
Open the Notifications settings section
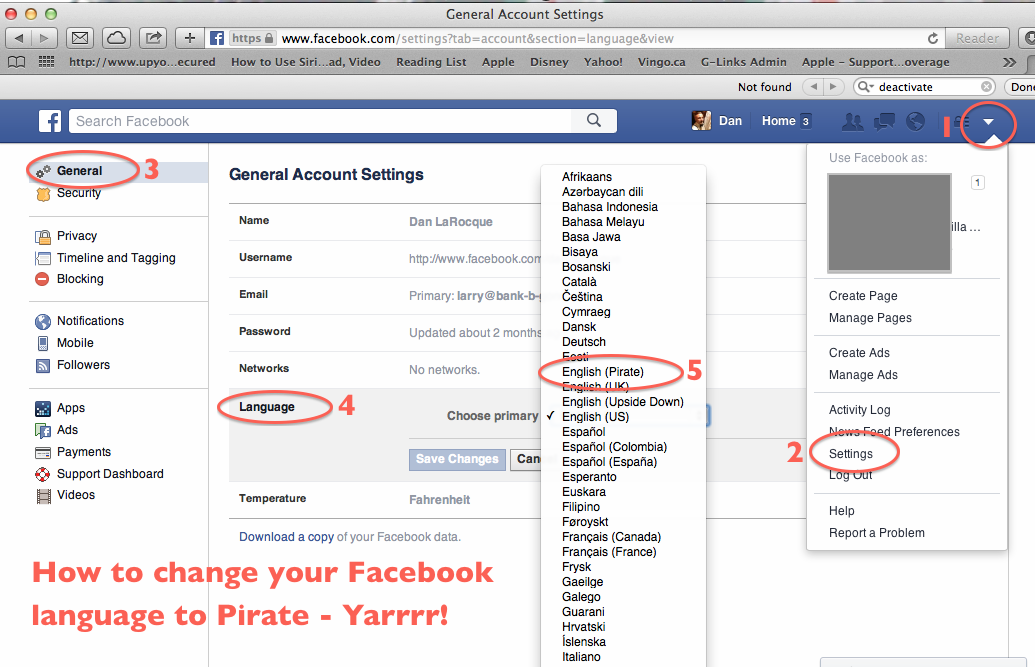(x=90, y=321)
